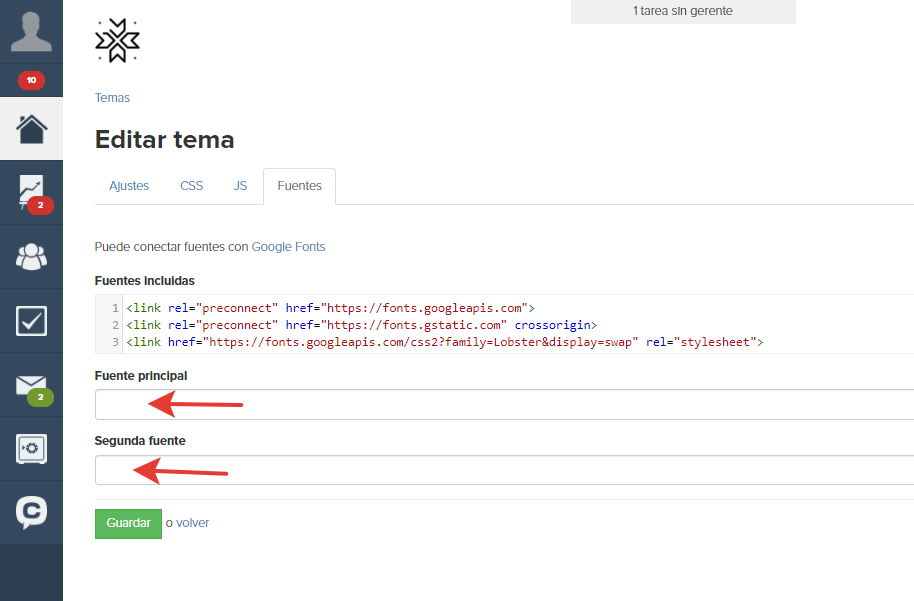Click the volver link
Image resolution: width=914 pixels, height=601 pixels.
[192, 523]
